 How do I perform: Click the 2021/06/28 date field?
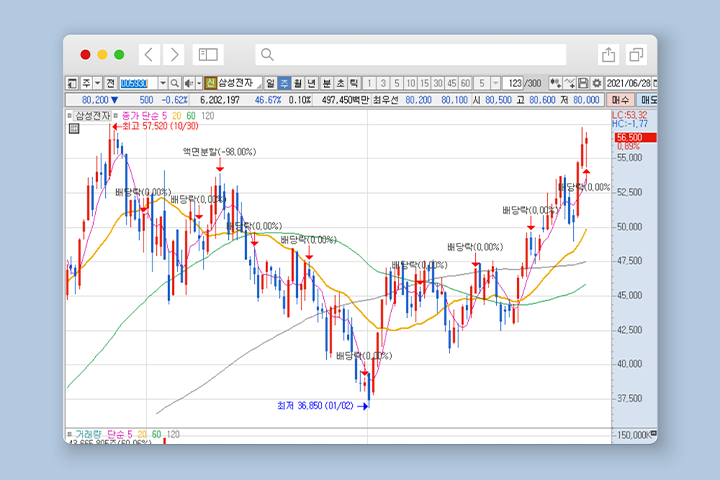click(x=629, y=83)
